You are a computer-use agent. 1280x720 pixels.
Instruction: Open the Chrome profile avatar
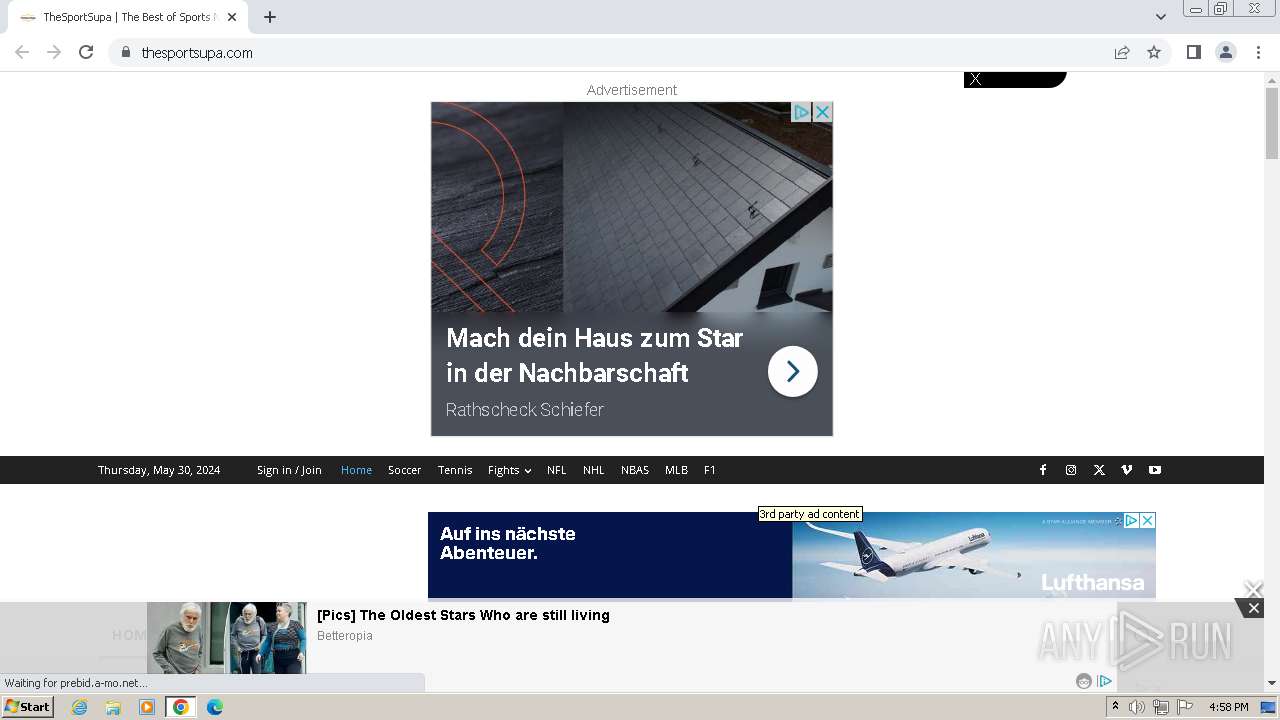(x=1225, y=52)
